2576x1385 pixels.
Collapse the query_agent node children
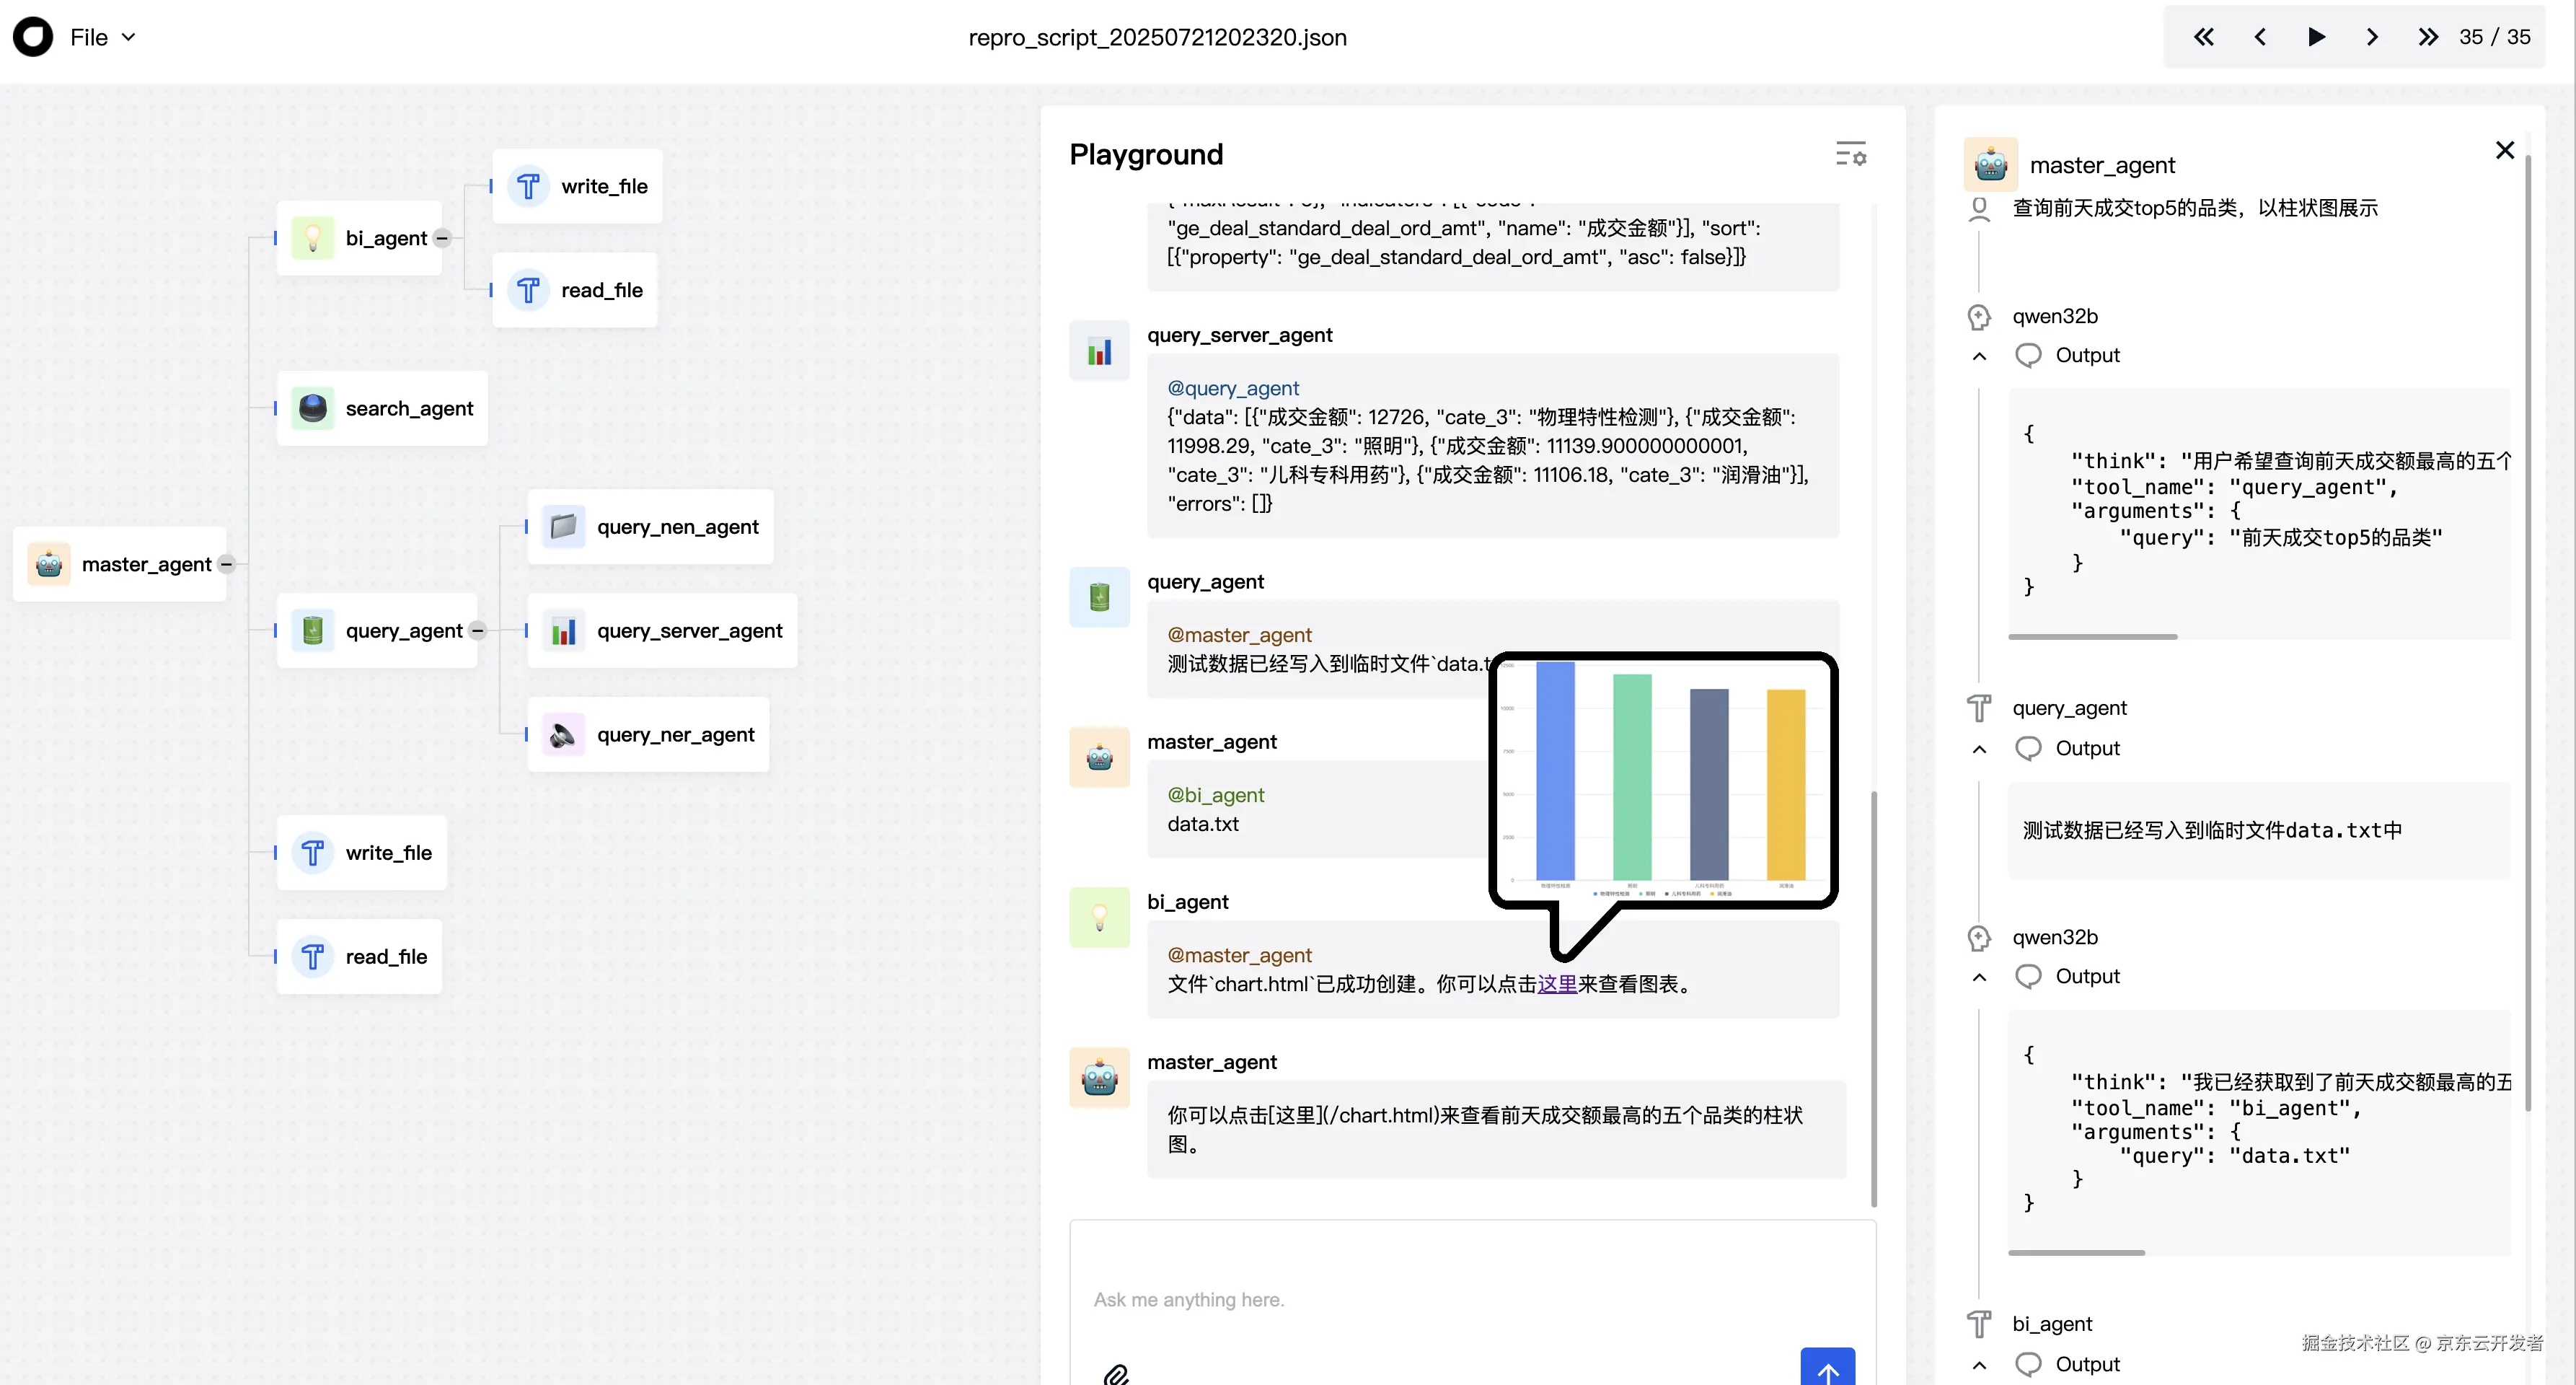(x=478, y=630)
